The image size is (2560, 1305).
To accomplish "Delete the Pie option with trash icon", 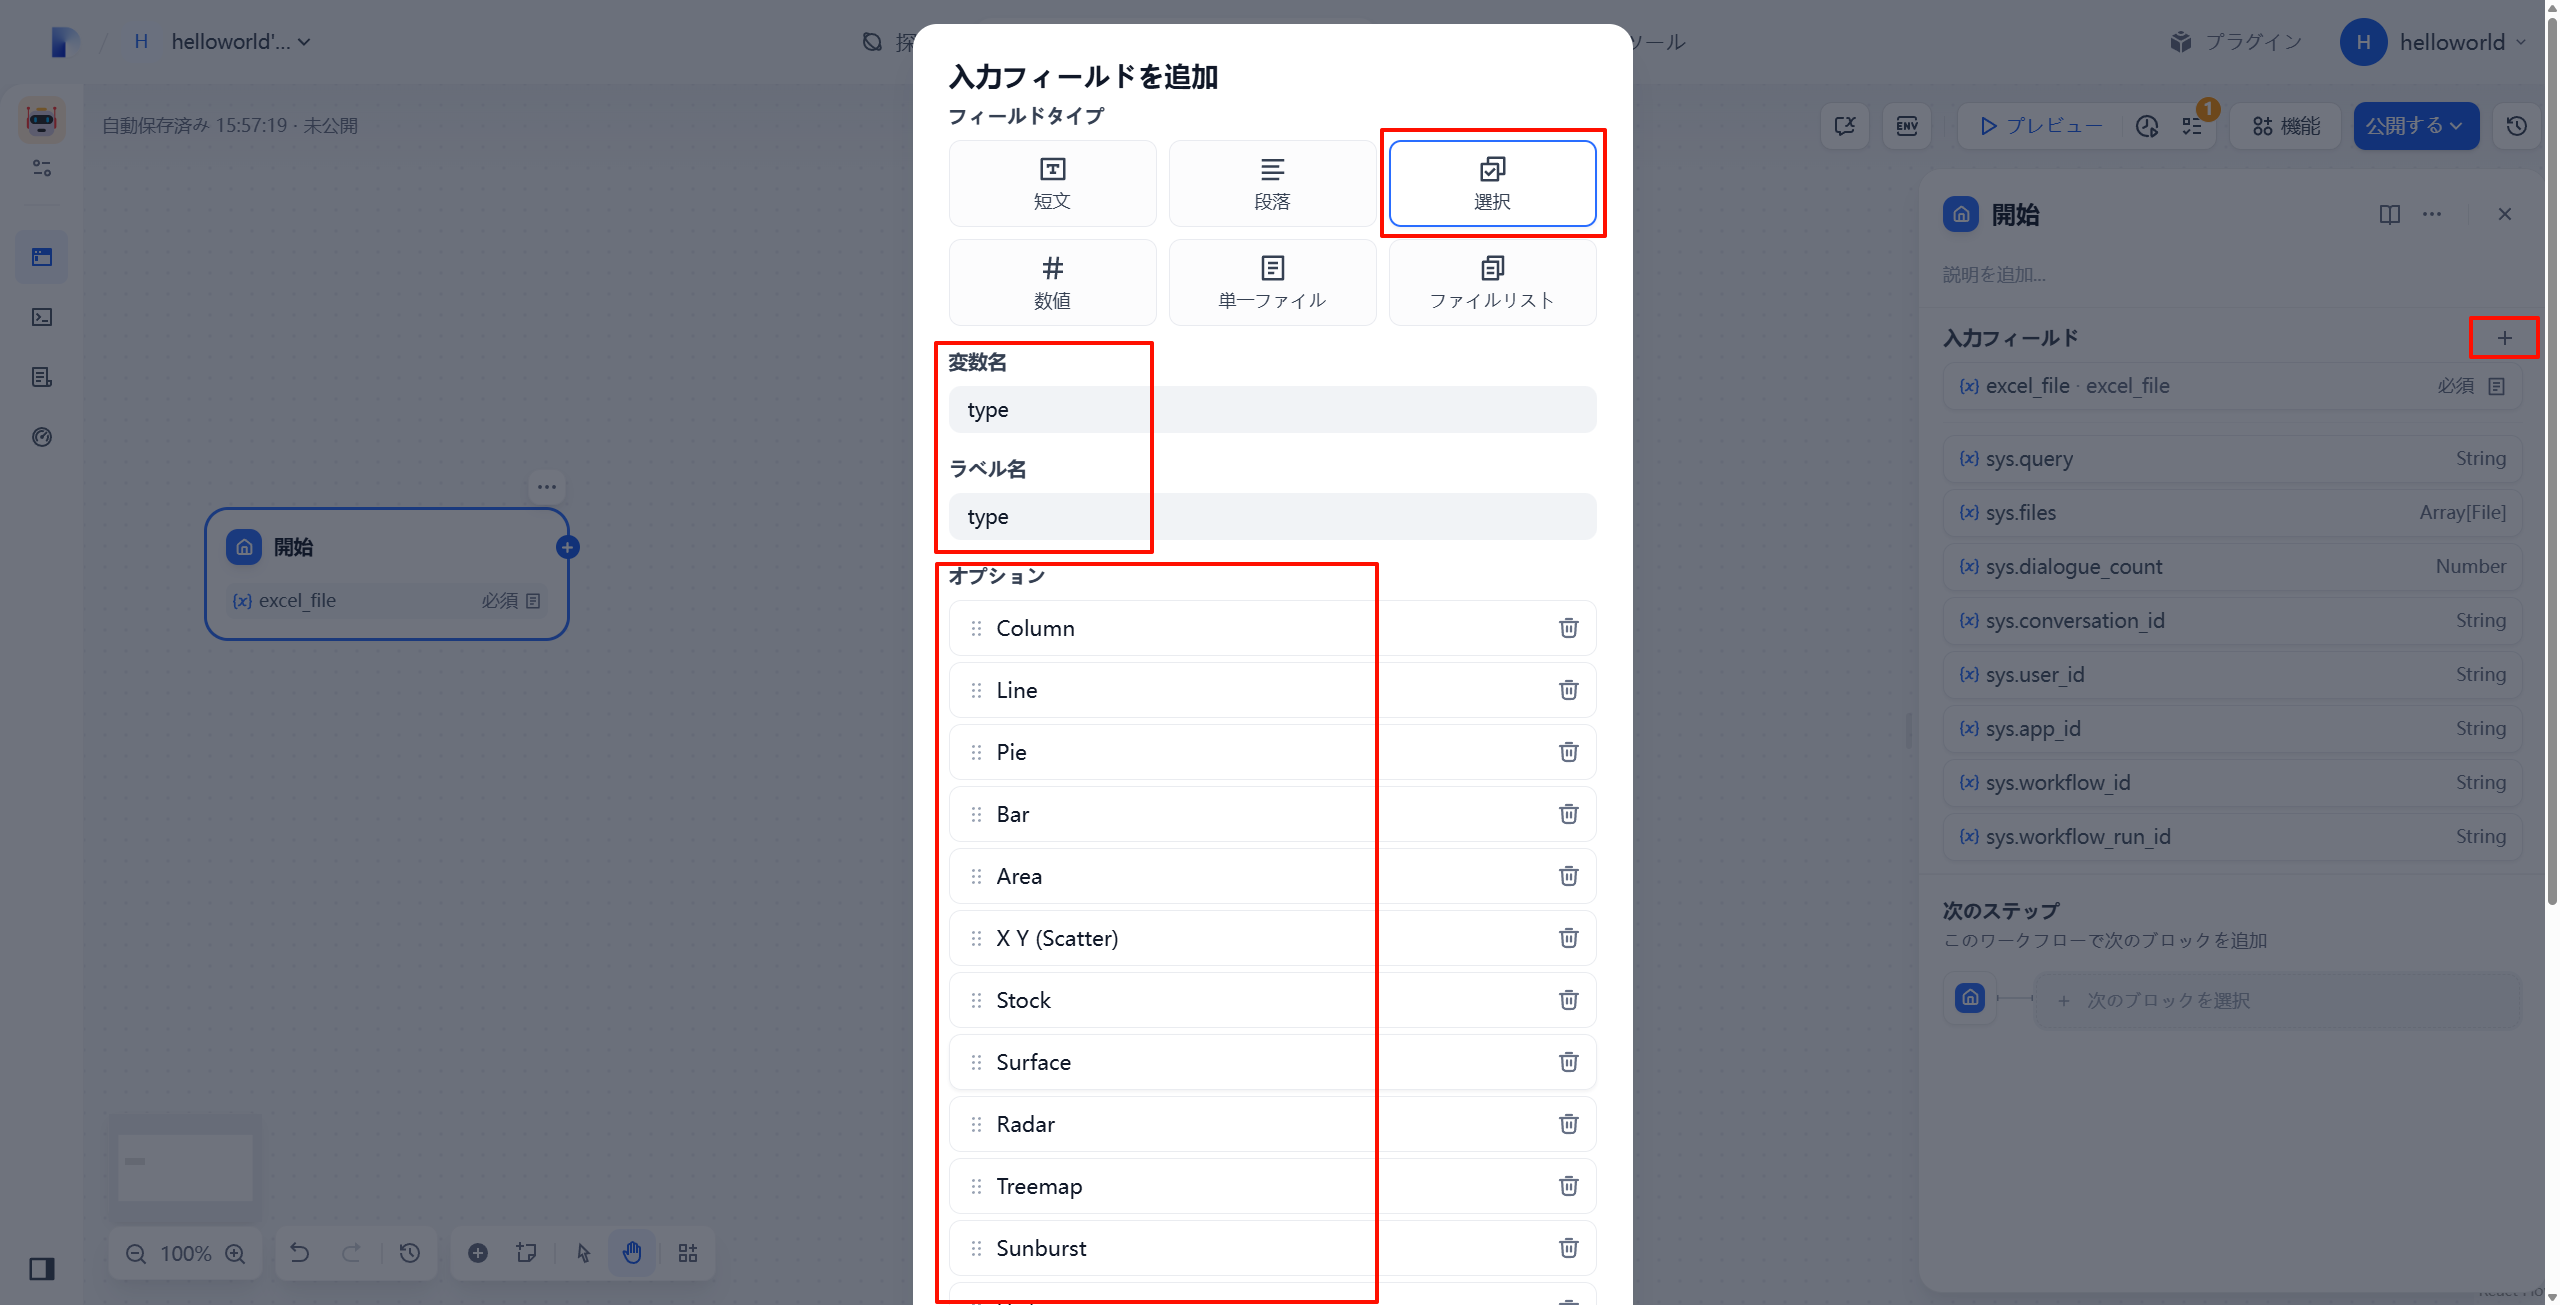I will (1568, 752).
